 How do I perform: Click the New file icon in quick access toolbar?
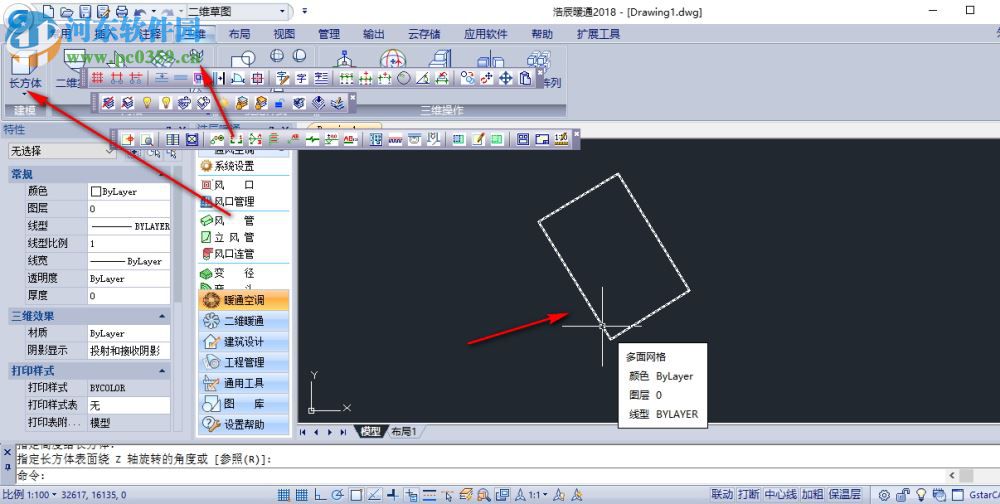click(x=48, y=11)
